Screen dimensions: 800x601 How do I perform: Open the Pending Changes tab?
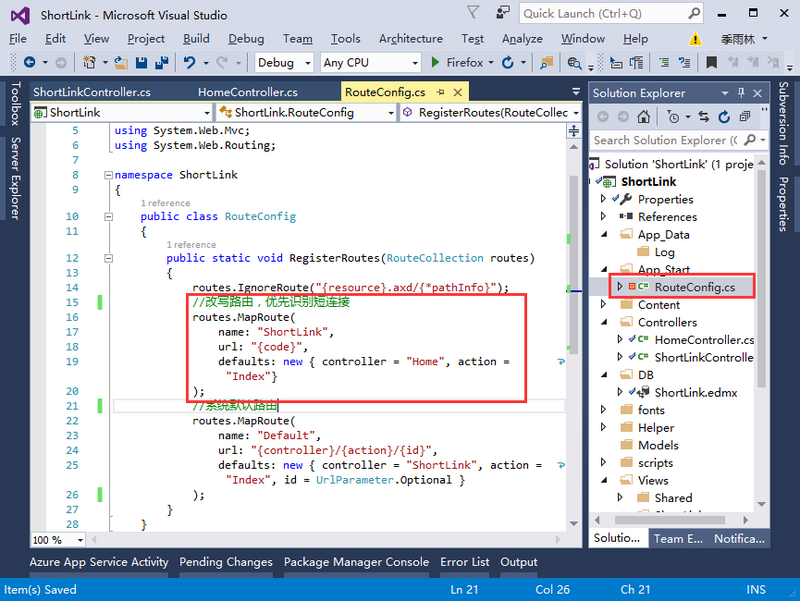226,562
